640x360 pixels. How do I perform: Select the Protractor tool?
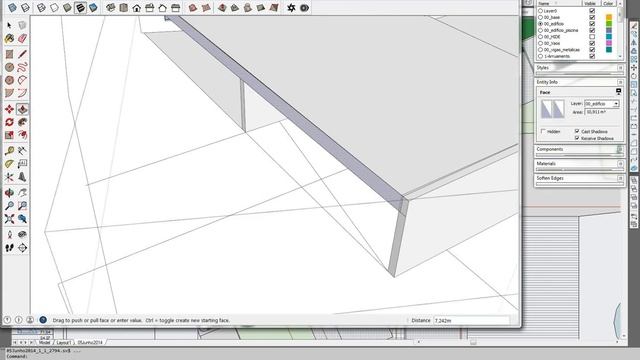click(9, 164)
